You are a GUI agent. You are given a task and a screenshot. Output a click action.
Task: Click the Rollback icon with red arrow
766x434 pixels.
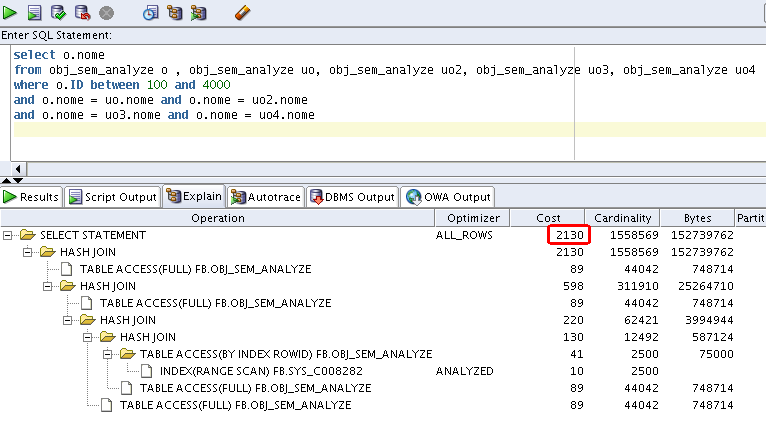coord(82,13)
